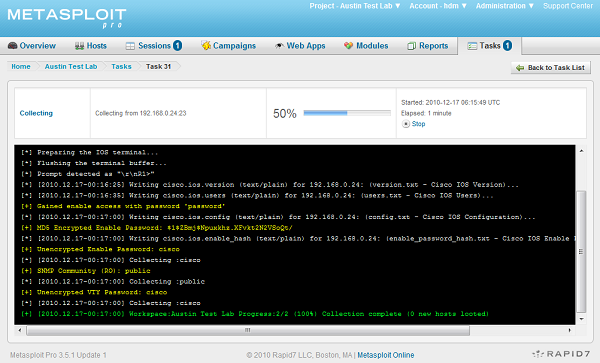Viewport: 600px width, 363px height.
Task: Switch to the Reports tab
Action: pyautogui.click(x=428, y=46)
